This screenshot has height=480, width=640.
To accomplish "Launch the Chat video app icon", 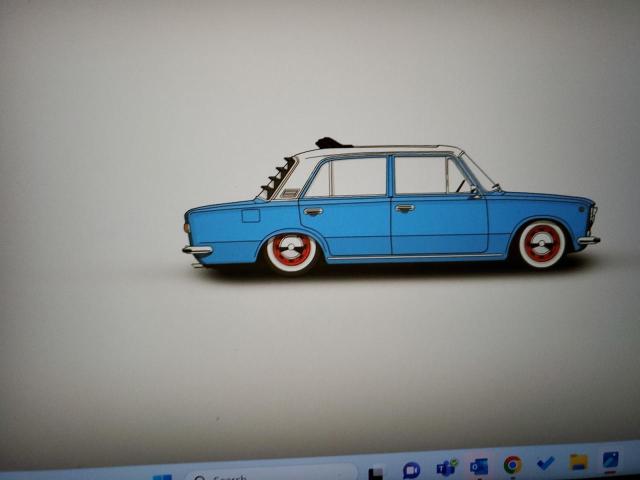I will (411, 470).
